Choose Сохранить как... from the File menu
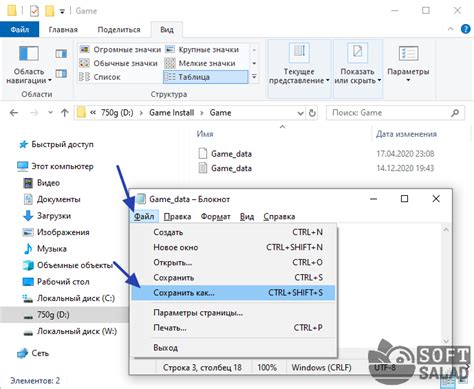This screenshot has height=389, width=474. (233, 293)
